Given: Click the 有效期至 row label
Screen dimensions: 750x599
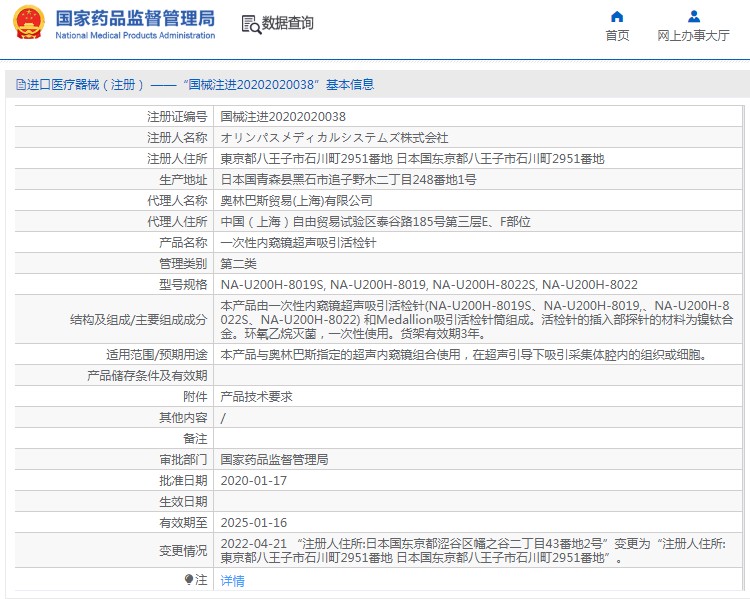Looking at the screenshot, I should [183, 523].
